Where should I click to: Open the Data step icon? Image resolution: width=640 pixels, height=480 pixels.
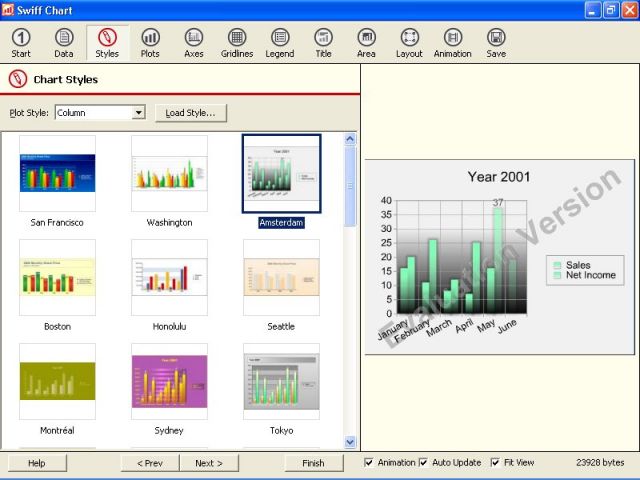64,42
